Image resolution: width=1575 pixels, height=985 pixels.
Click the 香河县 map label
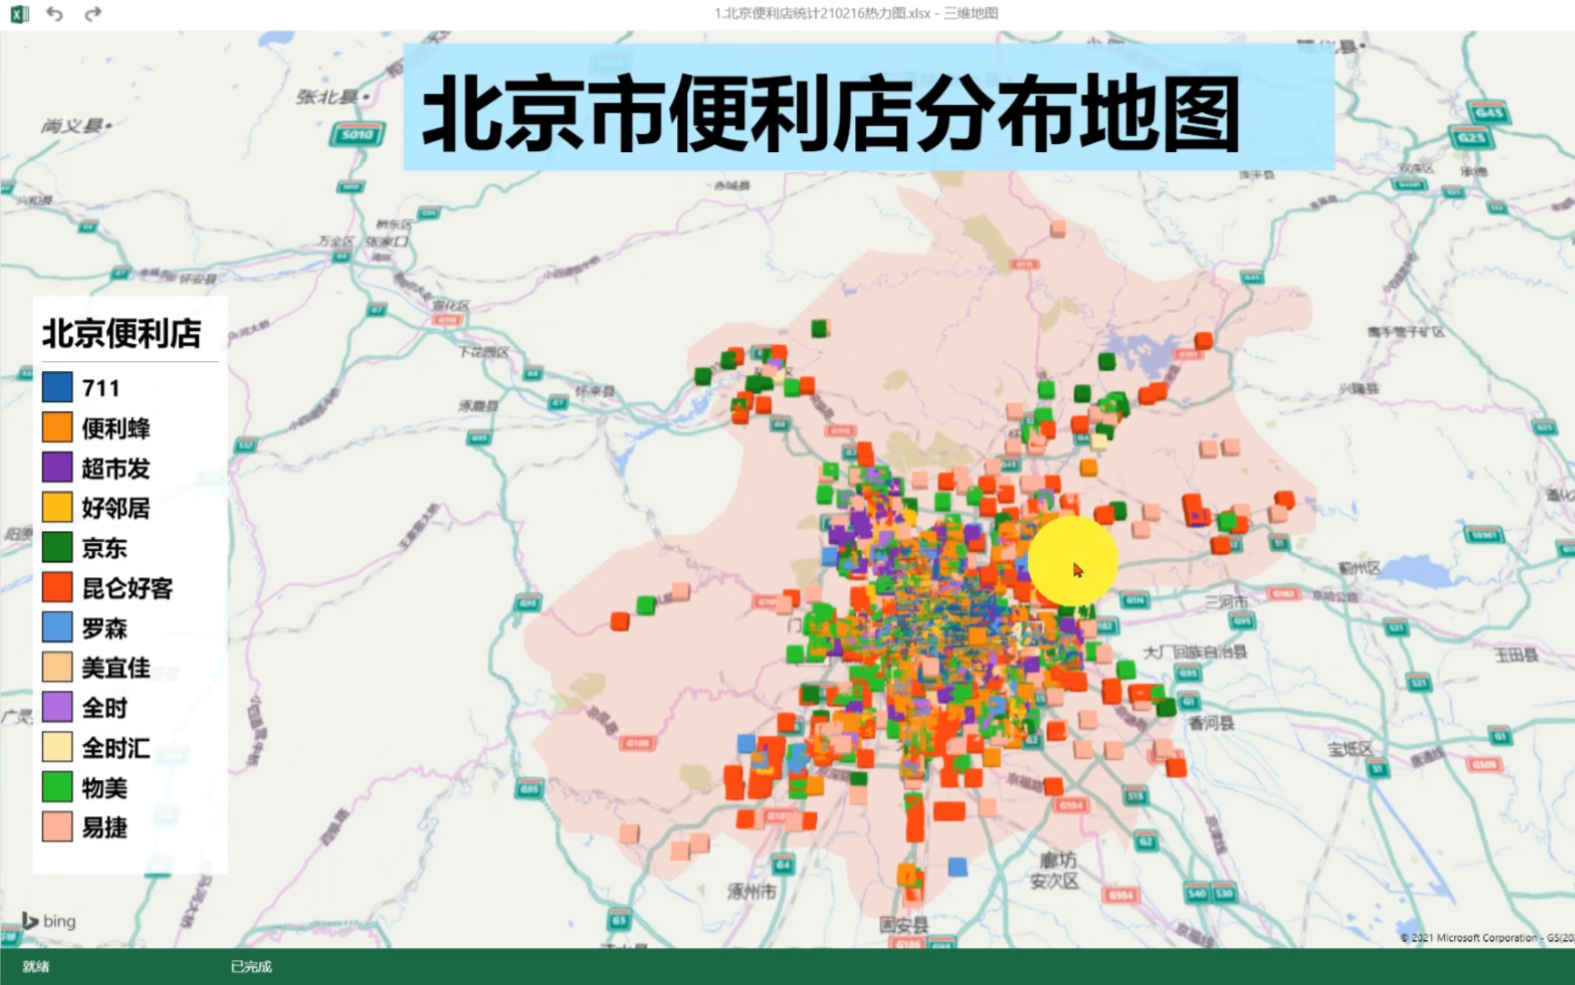tap(1212, 722)
